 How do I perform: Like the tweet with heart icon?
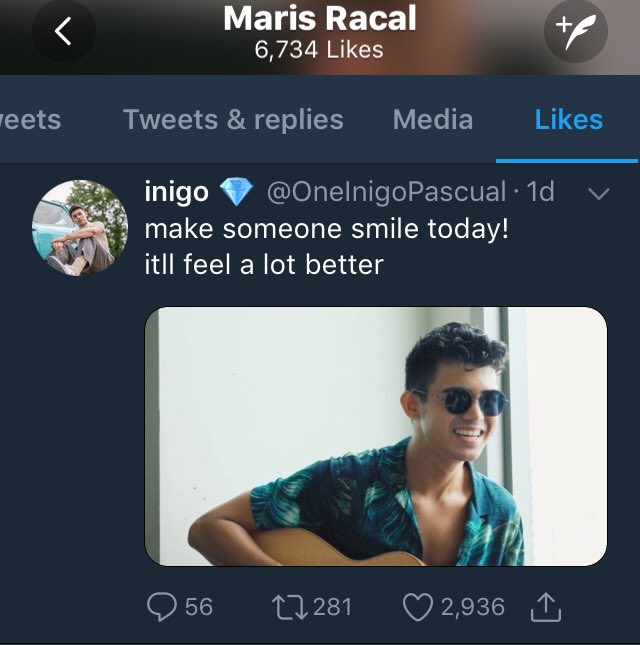click(x=417, y=607)
